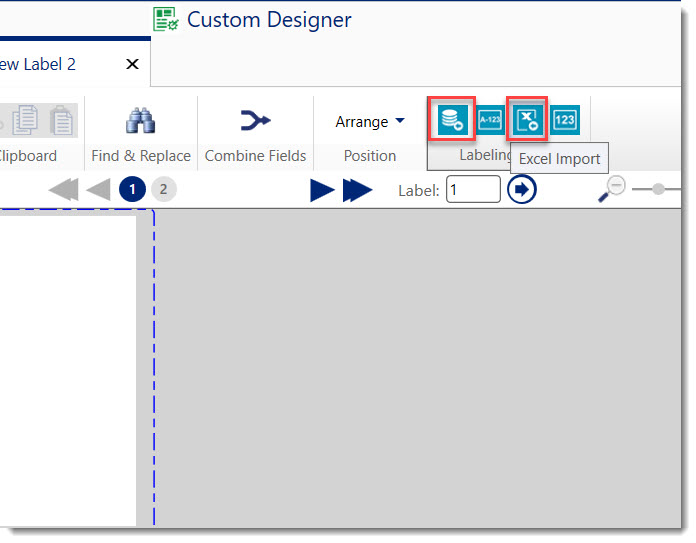Close the New Label 2 tab
Viewport: 696px width, 543px height.
pyautogui.click(x=132, y=64)
